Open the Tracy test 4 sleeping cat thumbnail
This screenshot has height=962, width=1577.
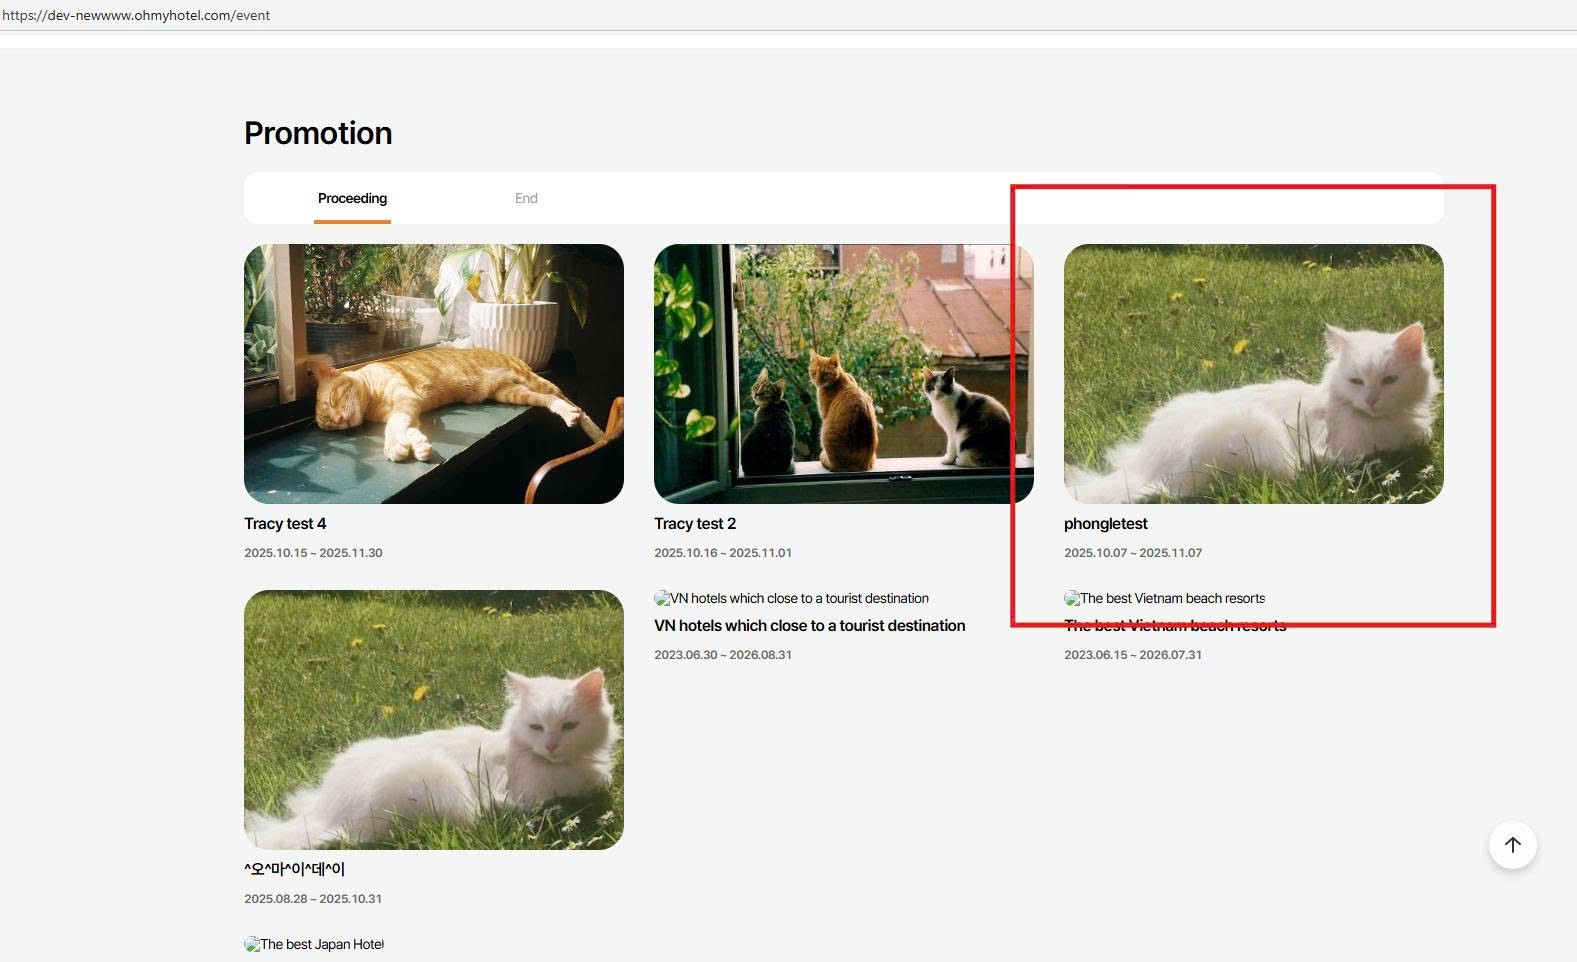434,374
